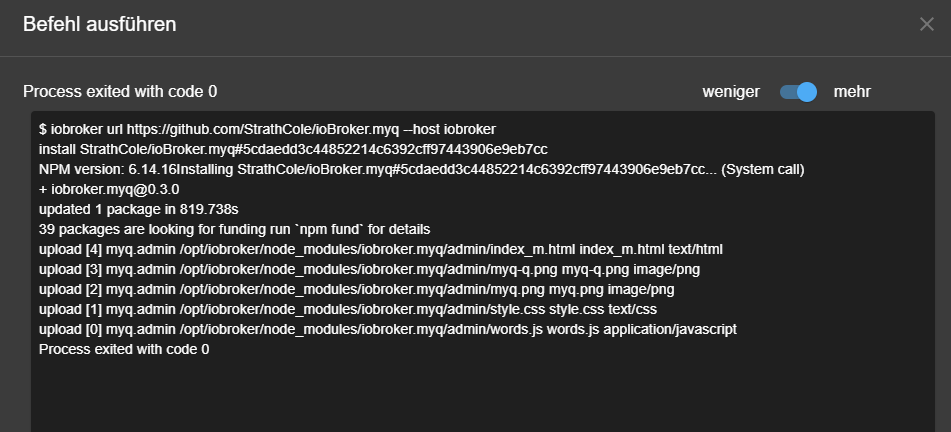
Task: Click the 'updated 1 package in 819.738s' line
Action: 138,209
